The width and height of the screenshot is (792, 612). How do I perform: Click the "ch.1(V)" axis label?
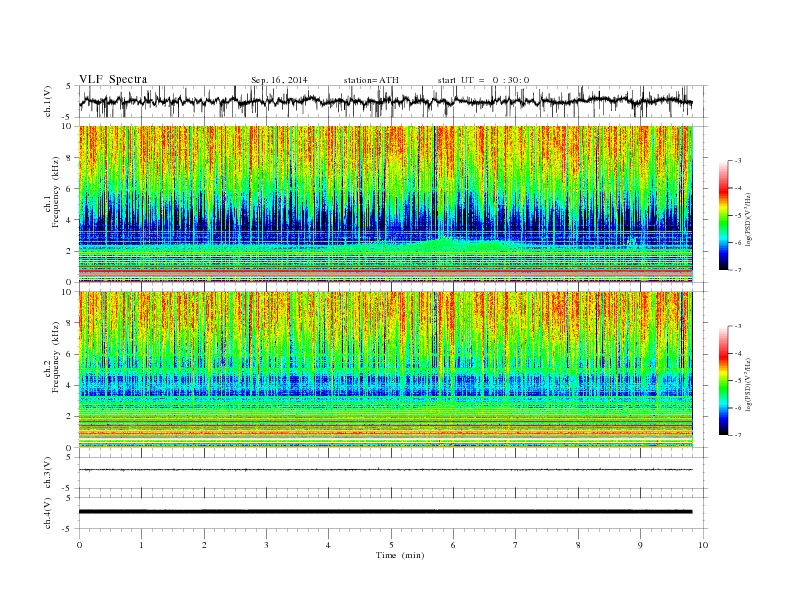(48, 101)
